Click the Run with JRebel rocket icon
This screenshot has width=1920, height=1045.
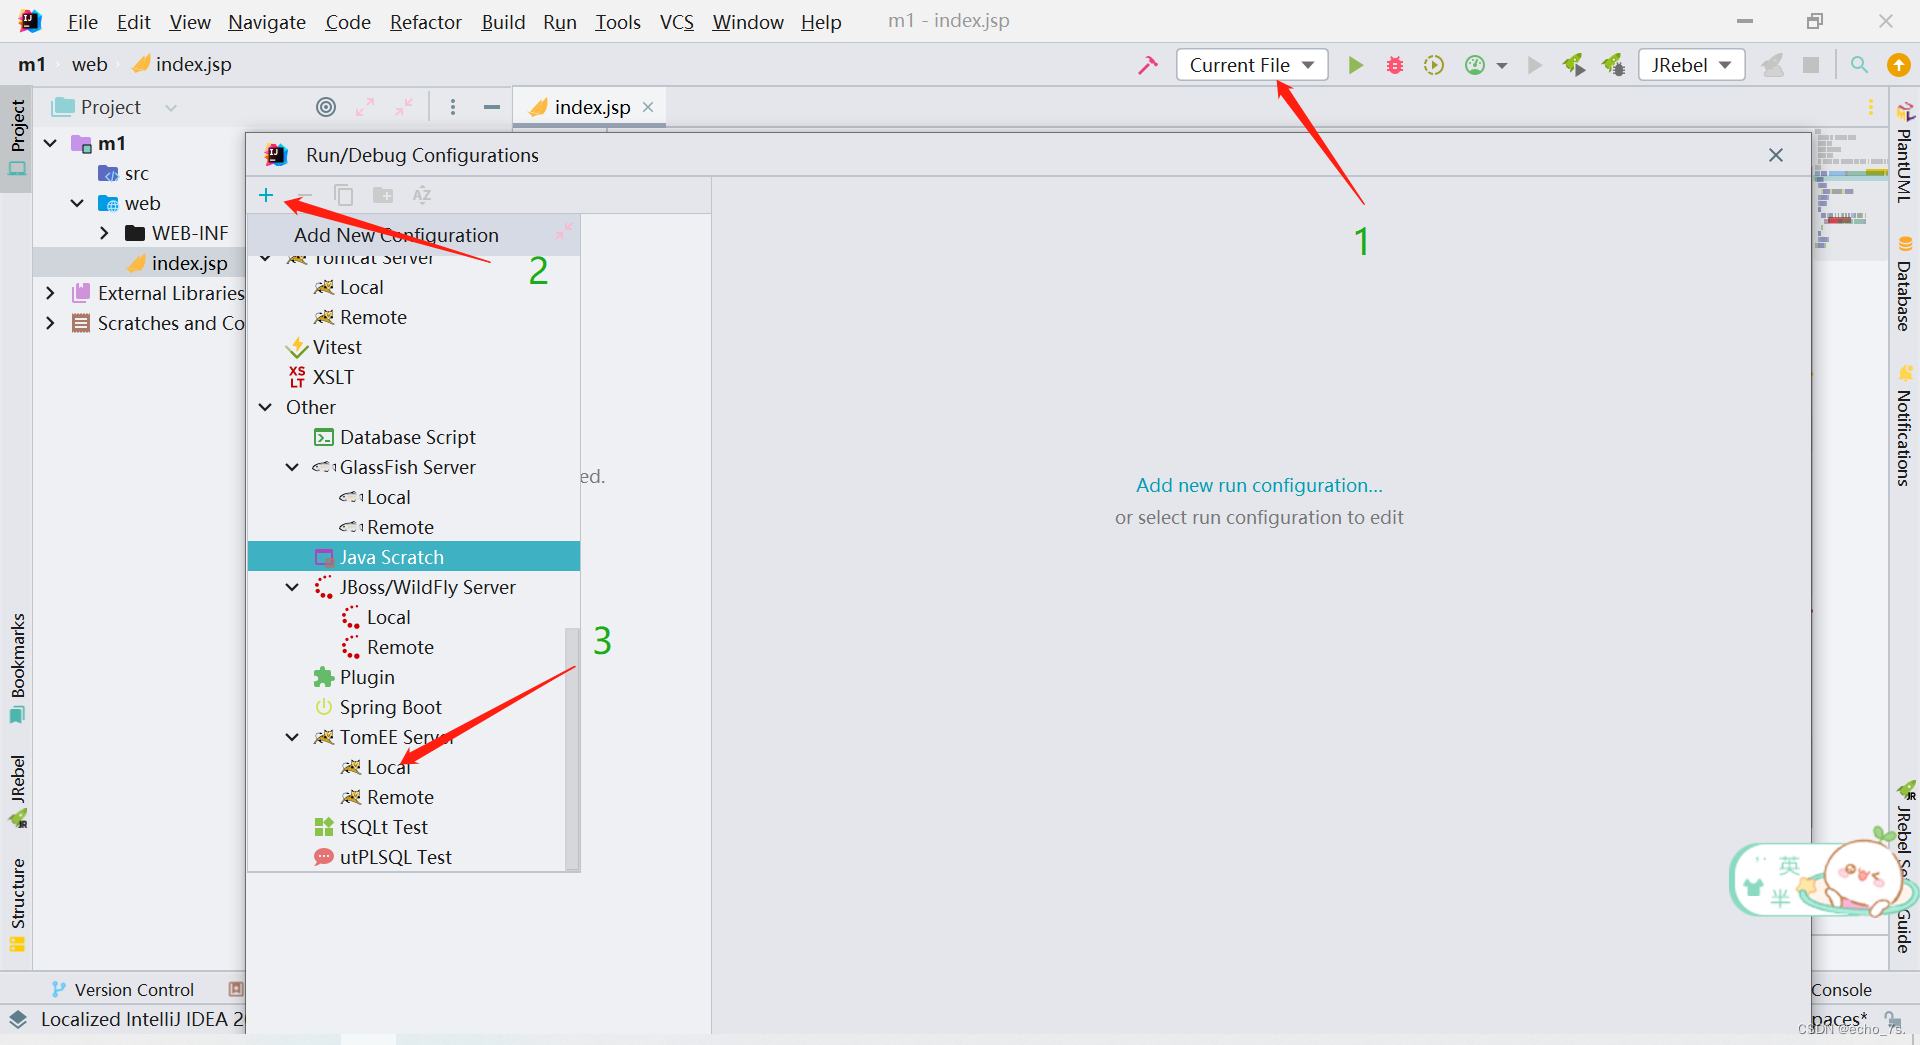tap(1574, 65)
